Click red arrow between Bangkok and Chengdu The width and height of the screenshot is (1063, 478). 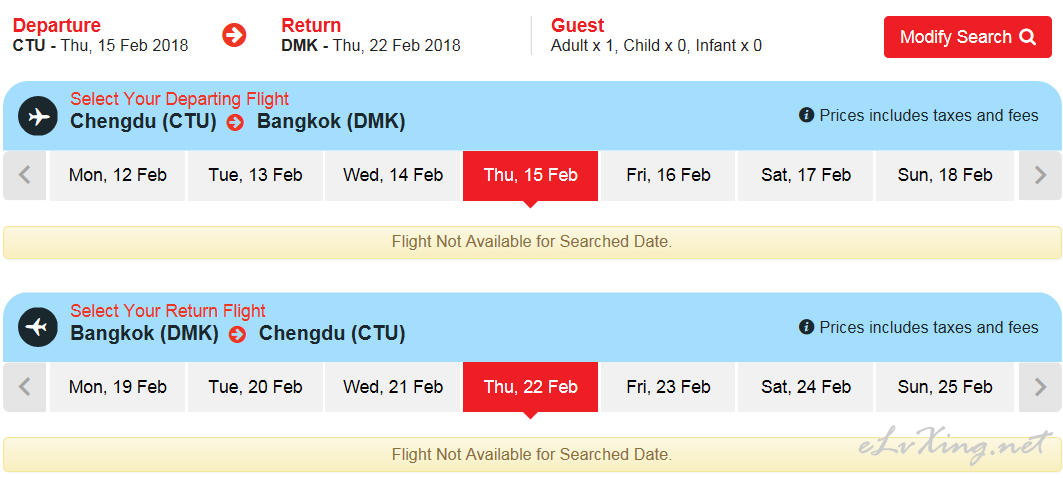pyautogui.click(x=237, y=334)
